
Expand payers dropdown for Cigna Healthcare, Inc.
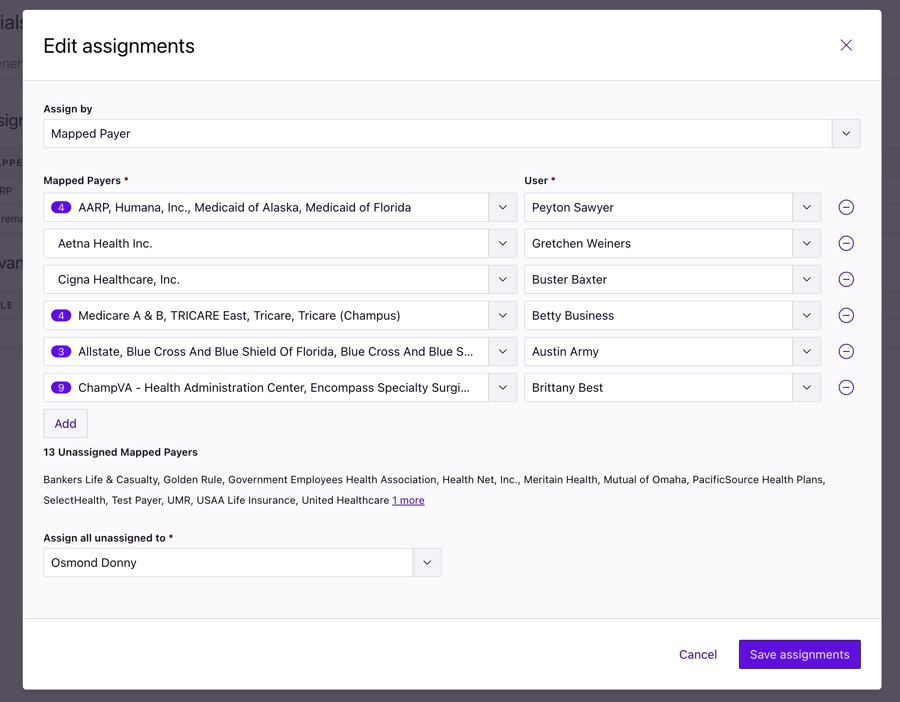502,280
